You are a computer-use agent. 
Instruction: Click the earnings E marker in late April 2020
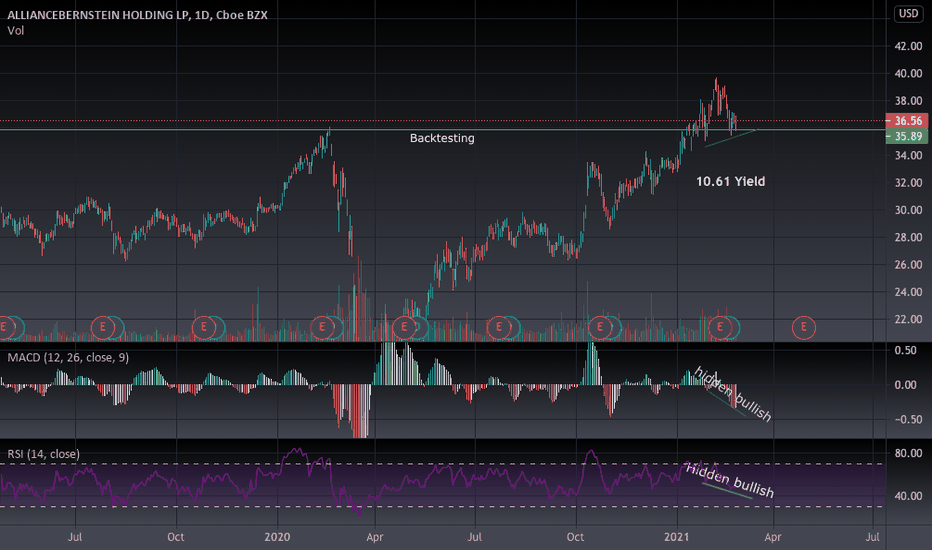tap(404, 328)
